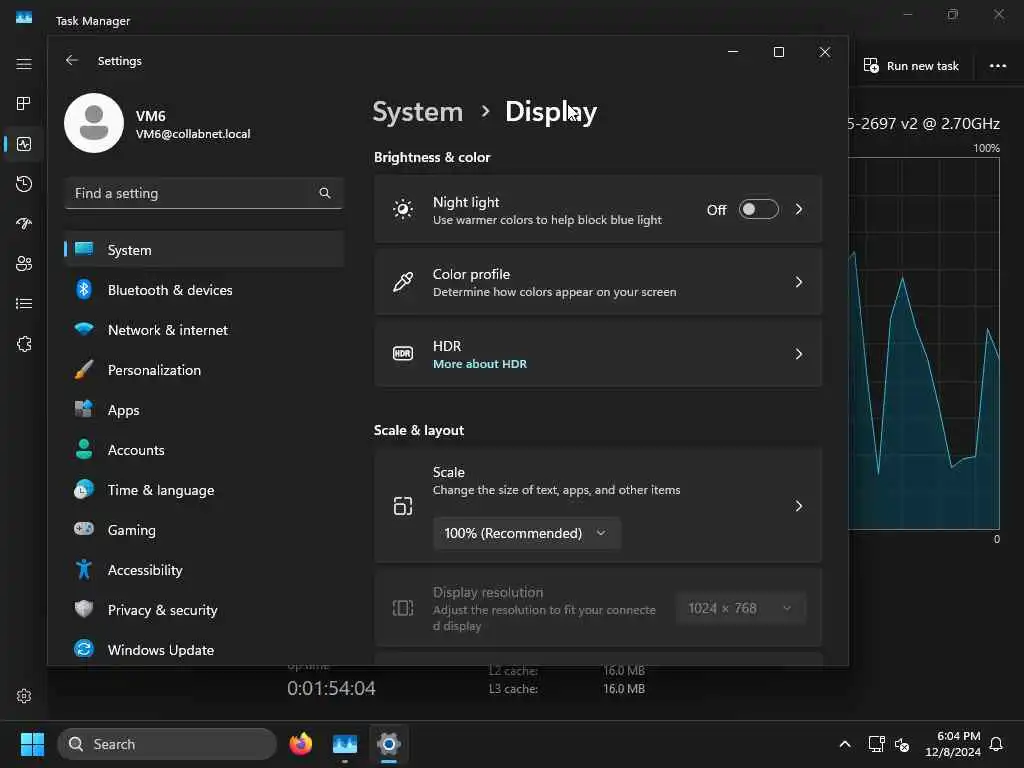
Task: Open Gaming settings category
Action: point(204,530)
